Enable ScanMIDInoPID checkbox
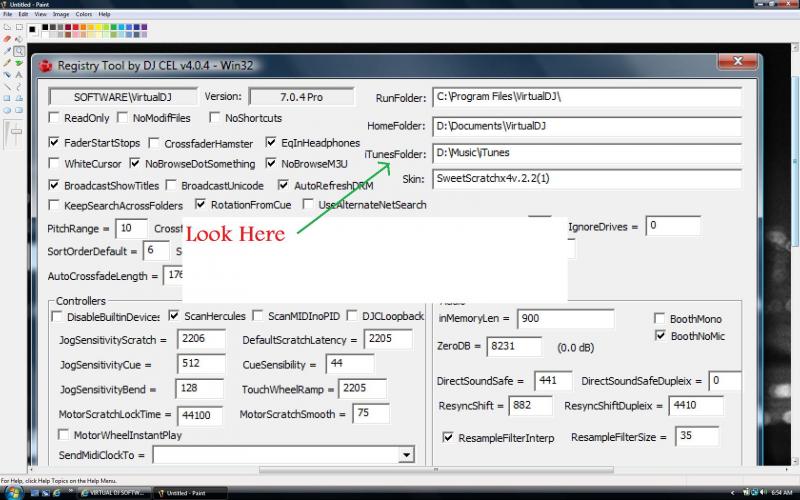The width and height of the screenshot is (800, 500). click(x=258, y=316)
